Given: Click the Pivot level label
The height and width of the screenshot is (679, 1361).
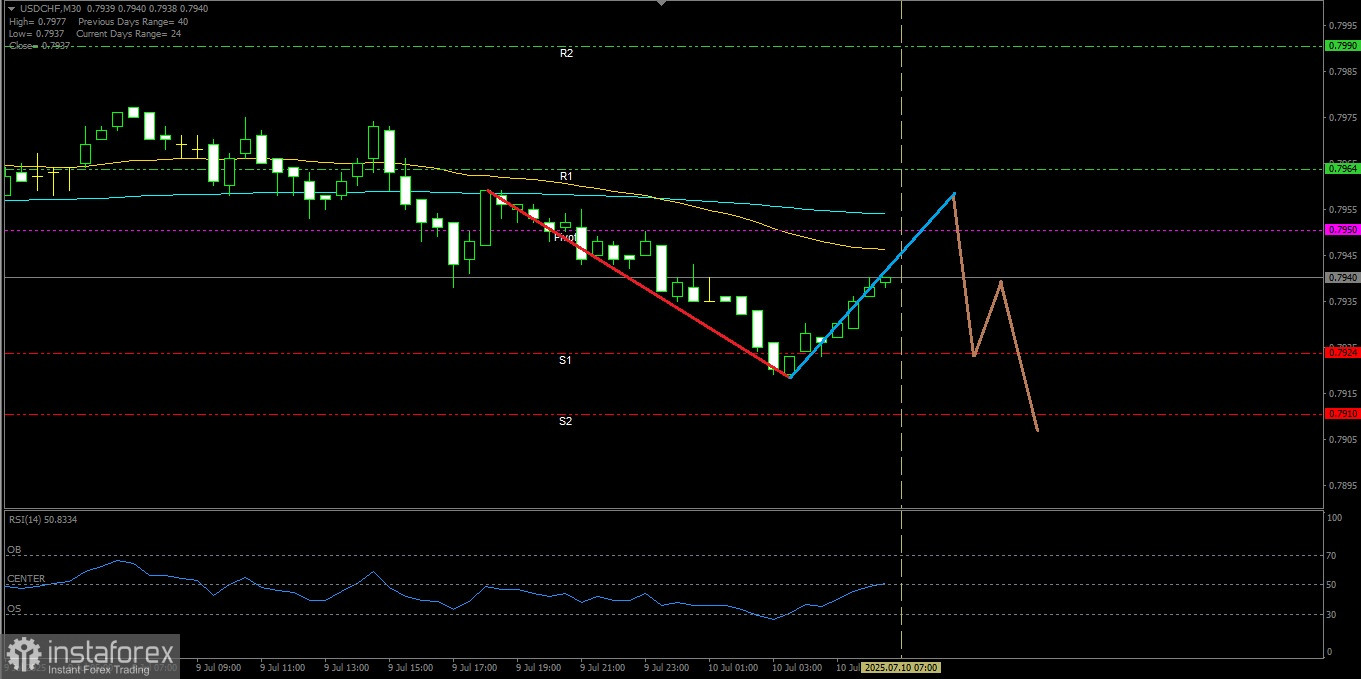Looking at the screenshot, I should coord(566,238).
